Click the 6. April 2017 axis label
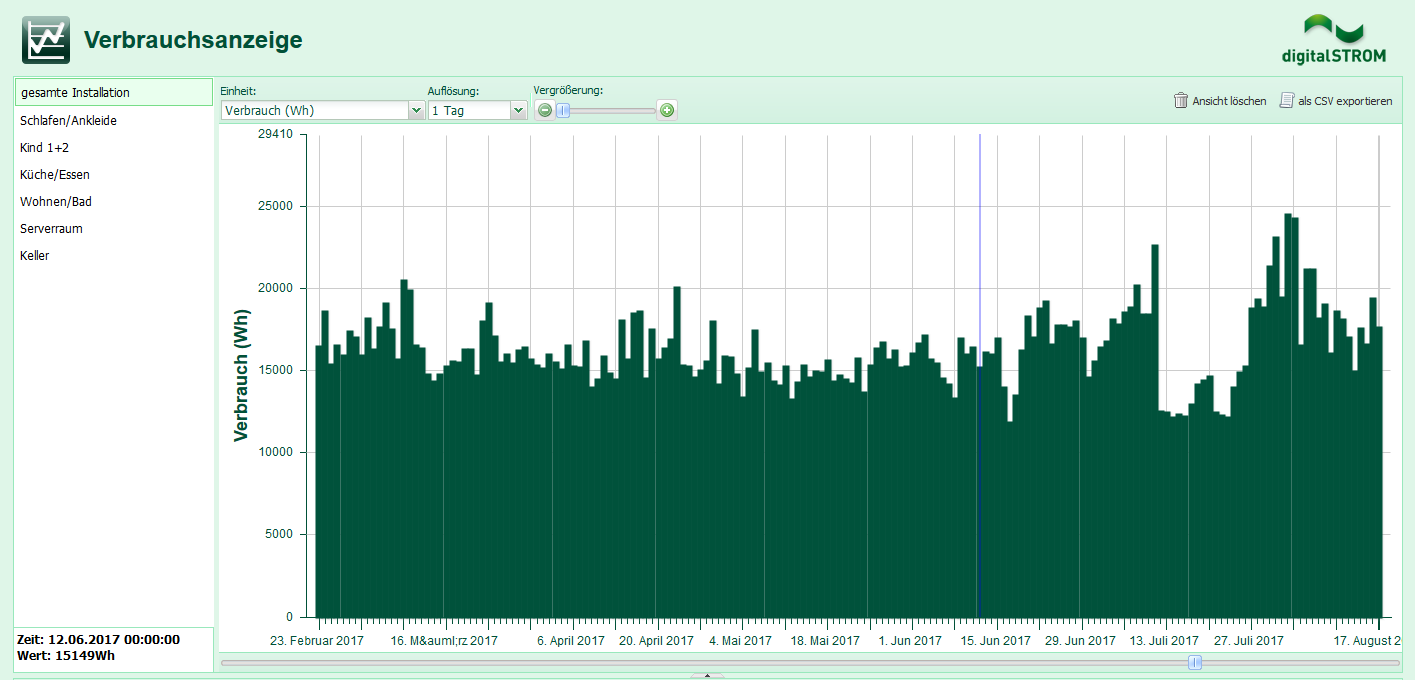This screenshot has width=1415, height=680. pos(571,640)
